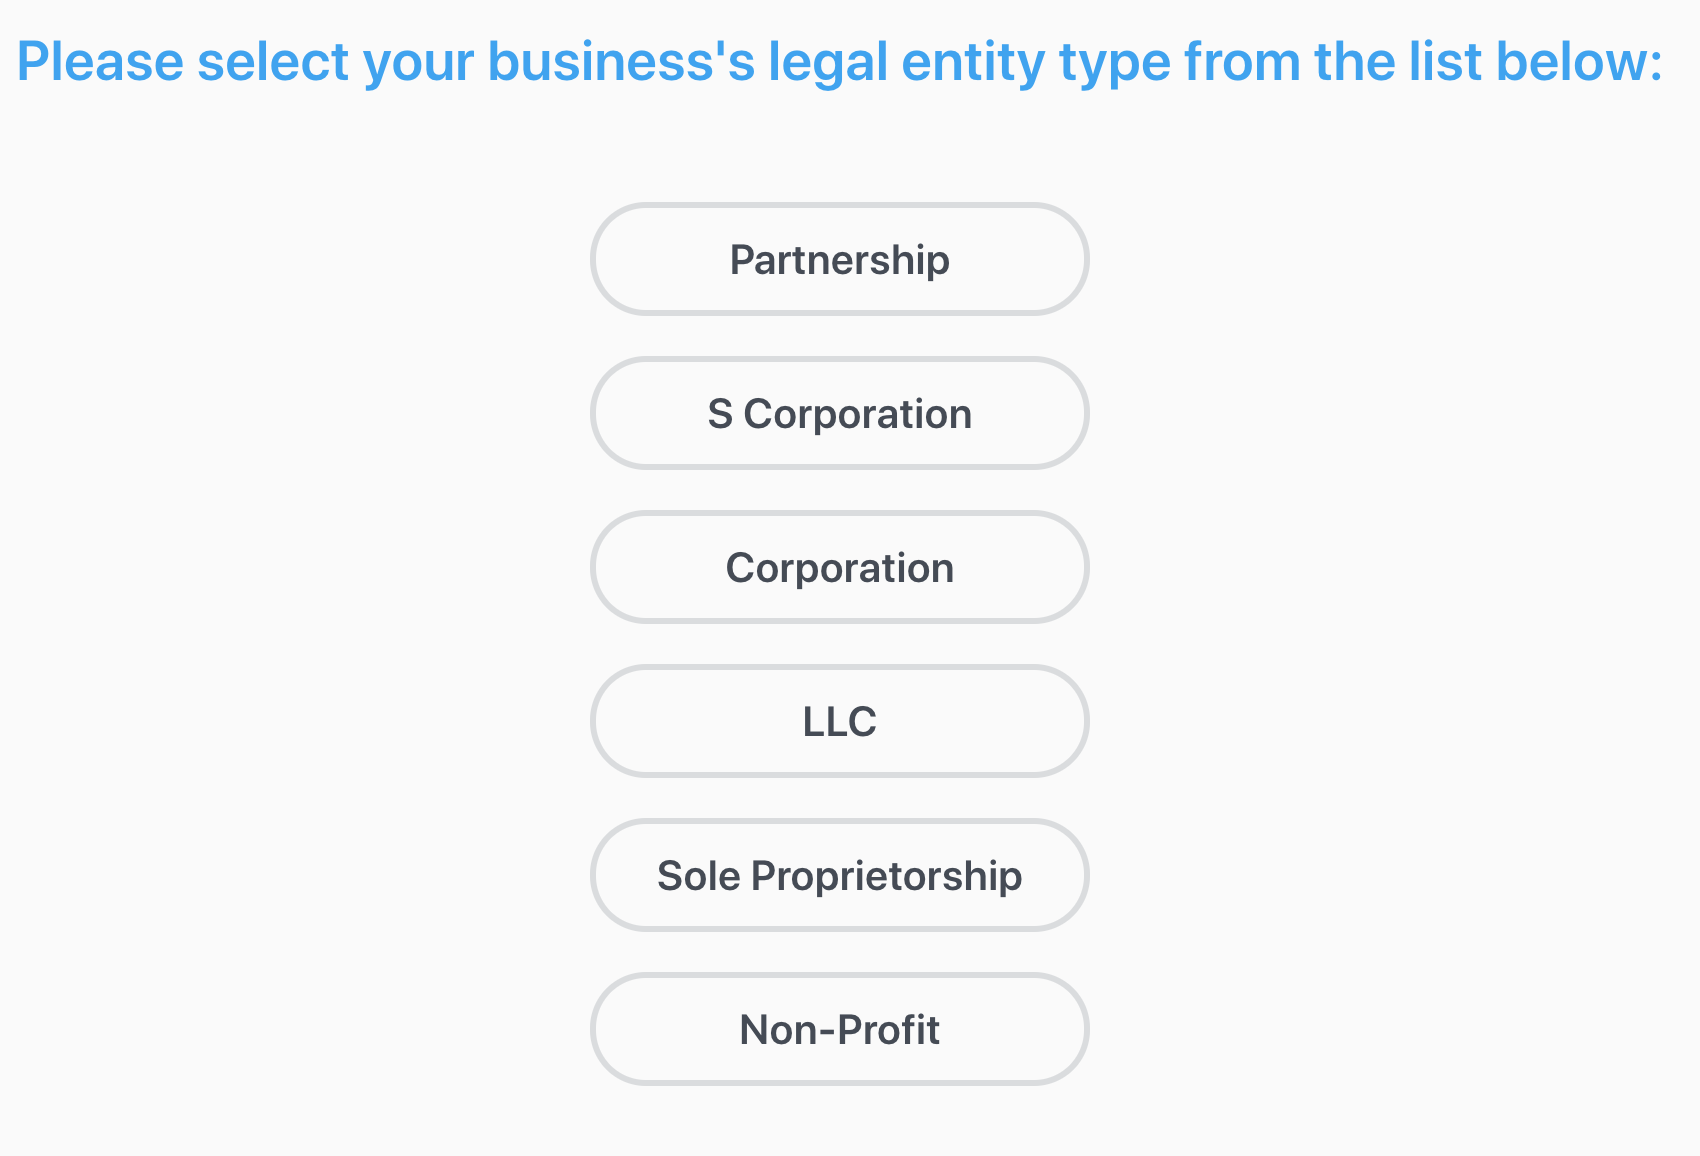
Task: Tap the Sole Proprietorship choice
Action: point(839,875)
